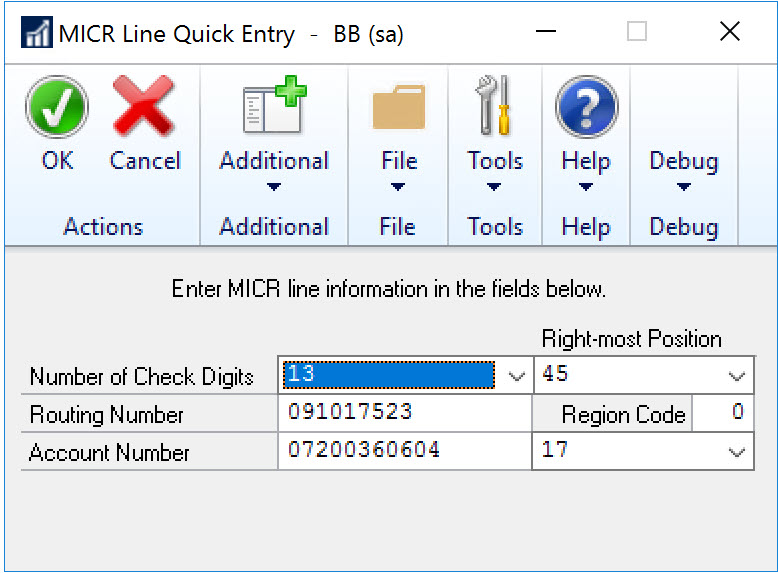Screen dimensions: 778x573
Task: Select the Region Code value field
Action: click(723, 413)
